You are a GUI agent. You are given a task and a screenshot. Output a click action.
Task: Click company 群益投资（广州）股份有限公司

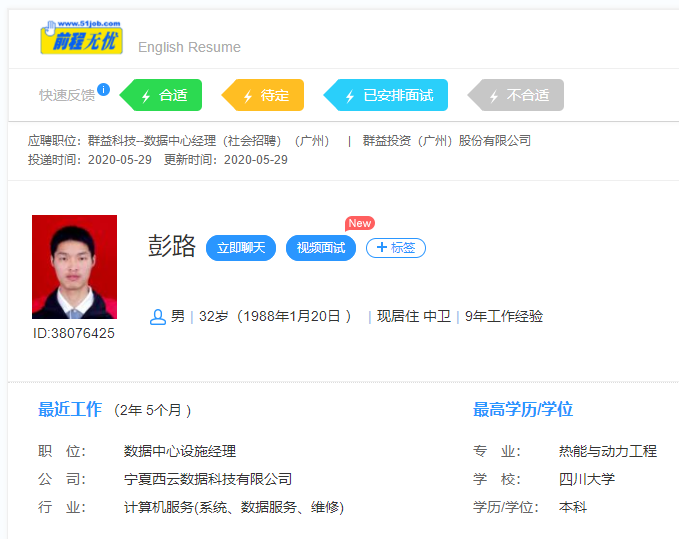tap(447, 141)
